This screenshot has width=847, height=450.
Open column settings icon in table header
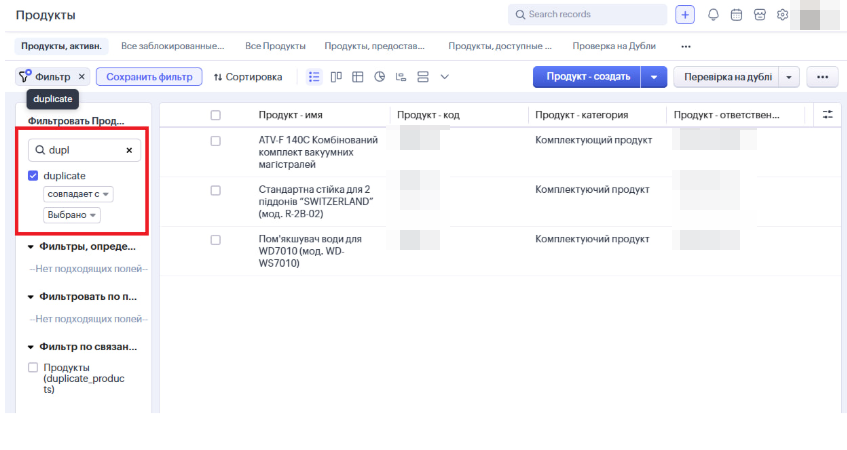click(x=828, y=115)
